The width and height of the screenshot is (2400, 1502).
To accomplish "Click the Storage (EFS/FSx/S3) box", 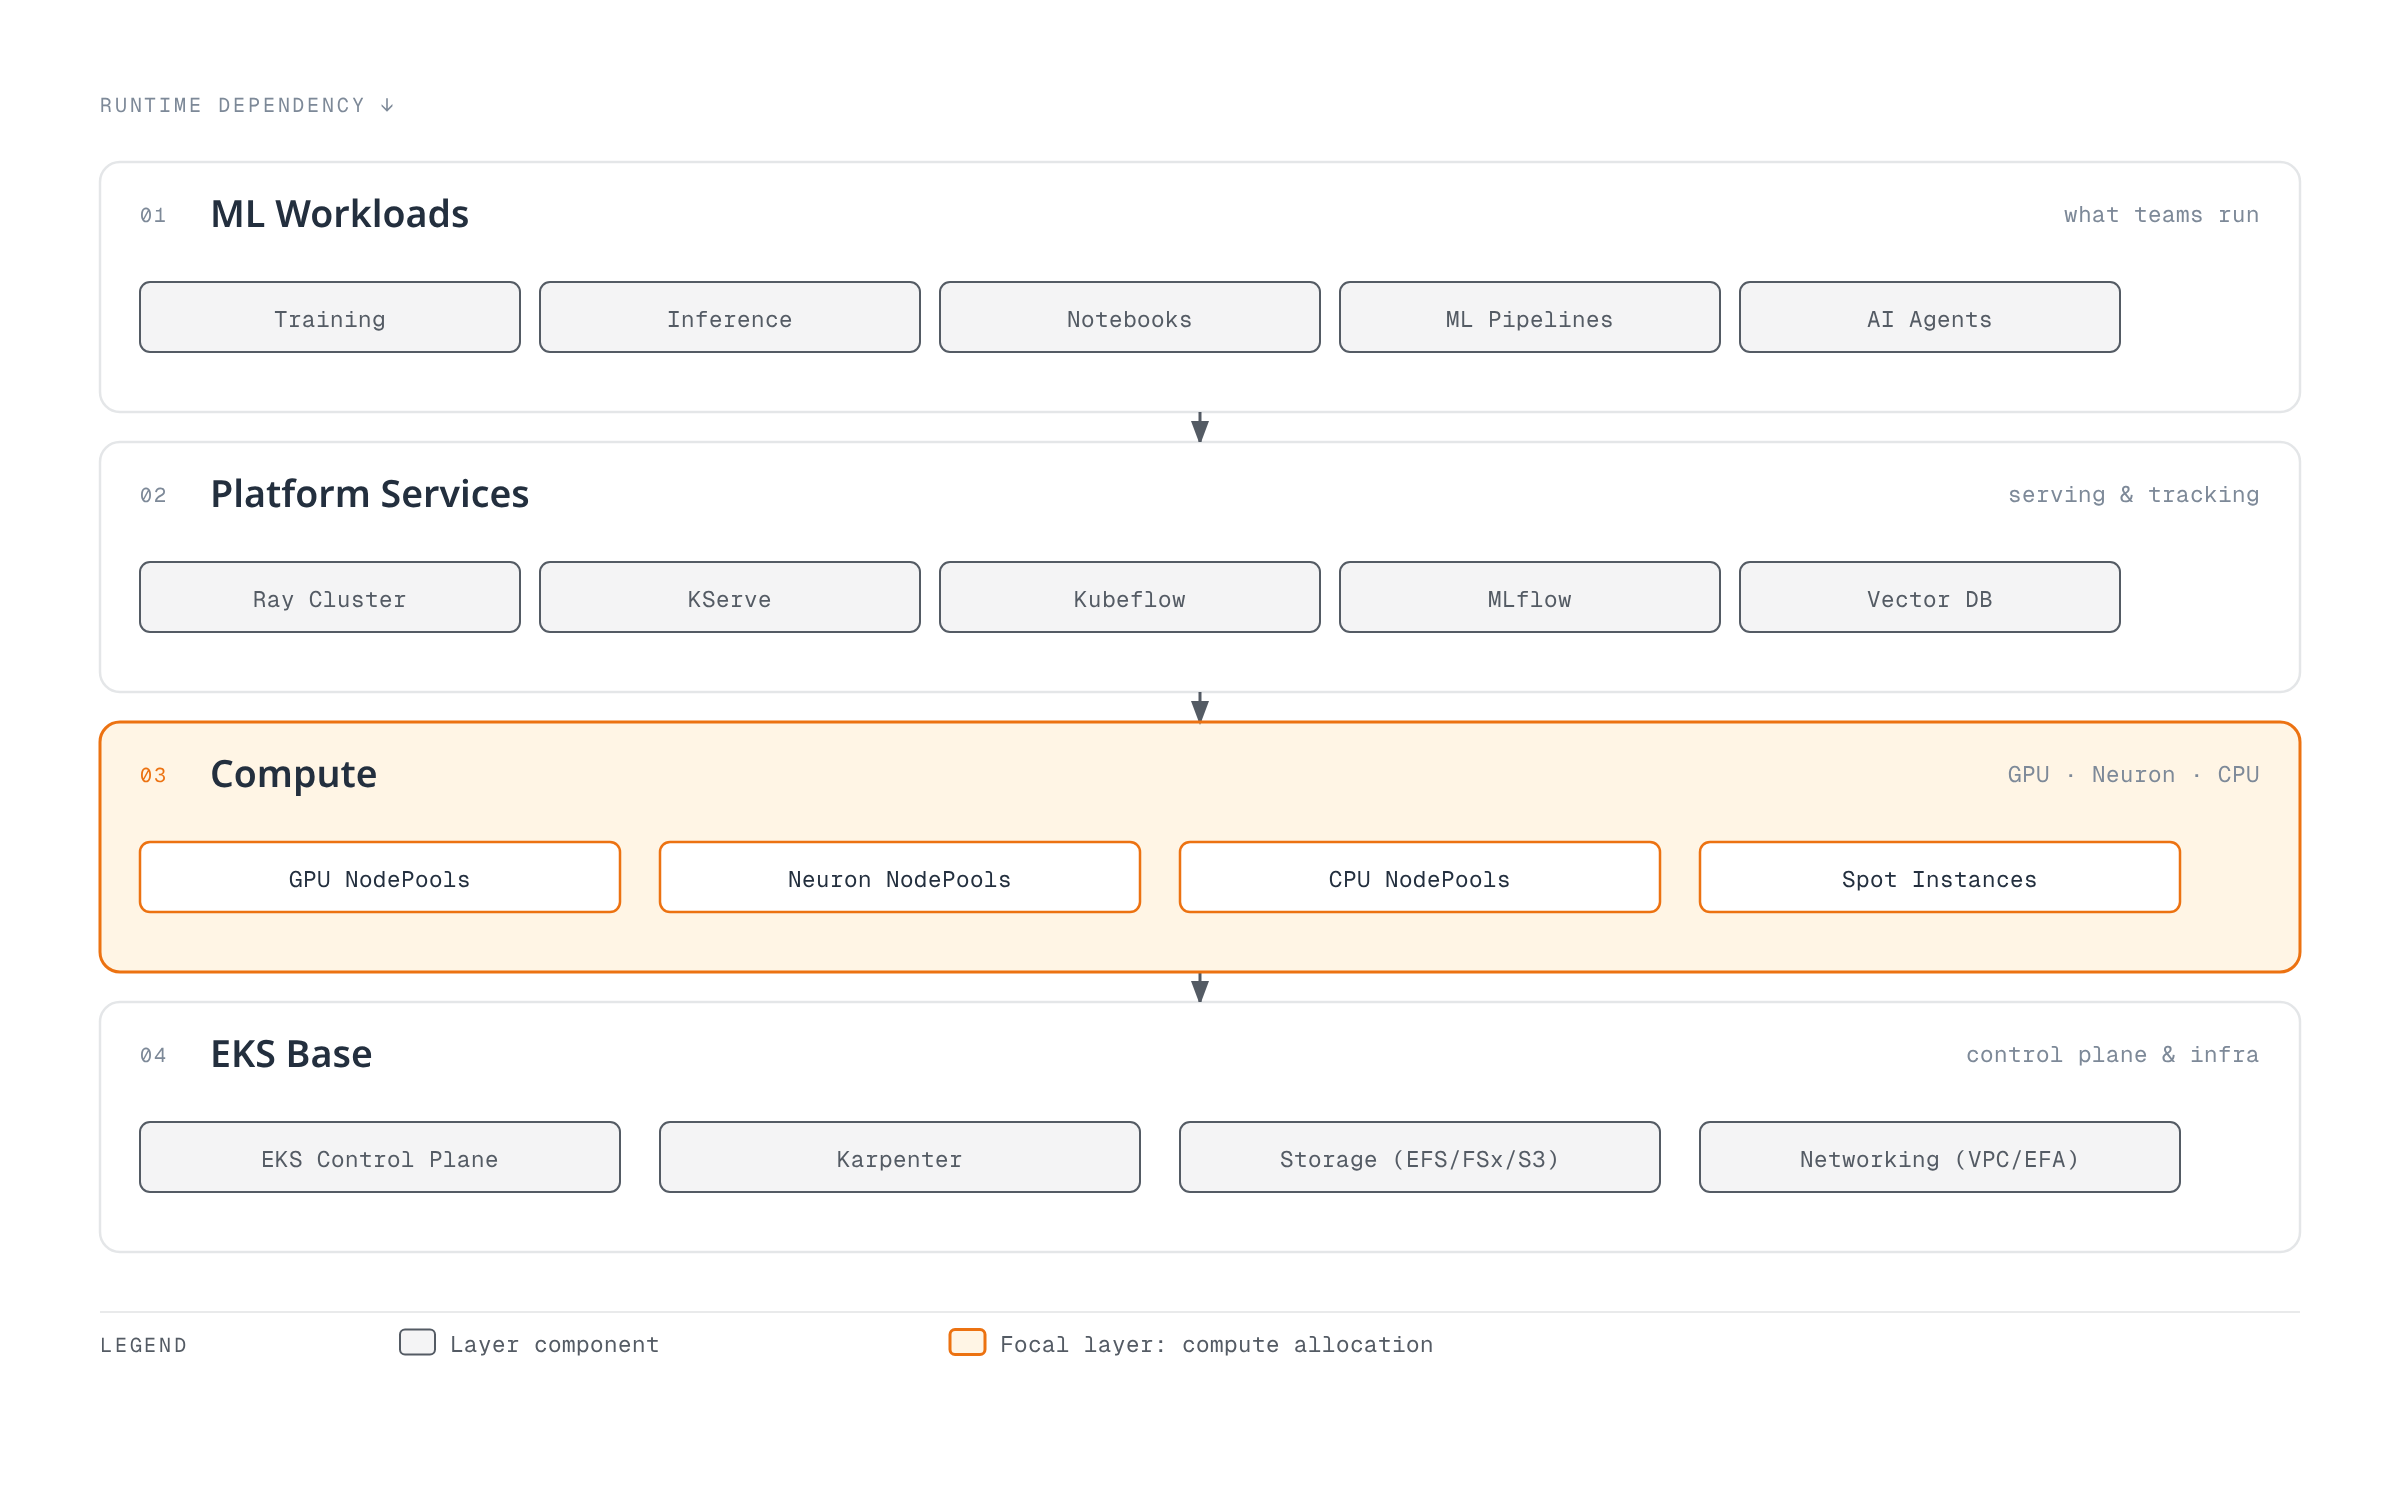I will tap(1420, 1157).
